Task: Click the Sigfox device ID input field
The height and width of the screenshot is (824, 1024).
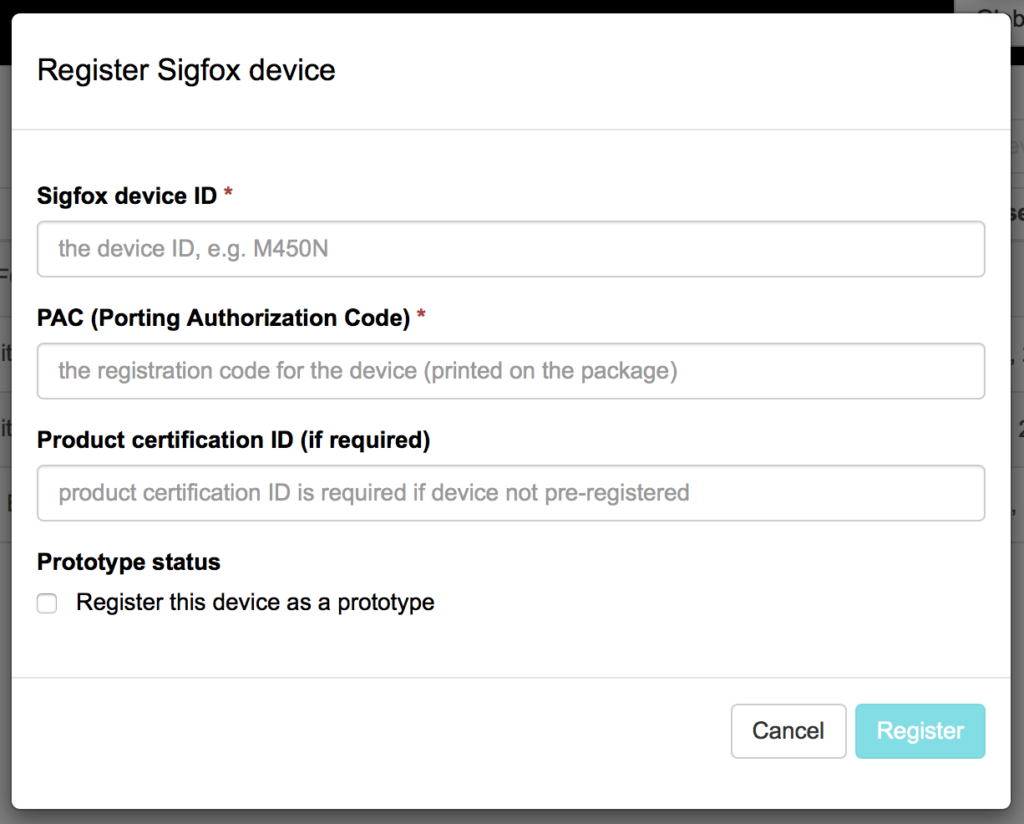Action: pos(511,249)
